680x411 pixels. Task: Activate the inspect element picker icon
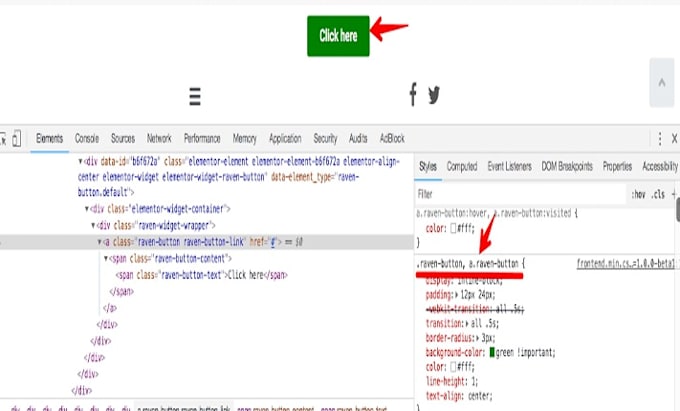click(2, 139)
